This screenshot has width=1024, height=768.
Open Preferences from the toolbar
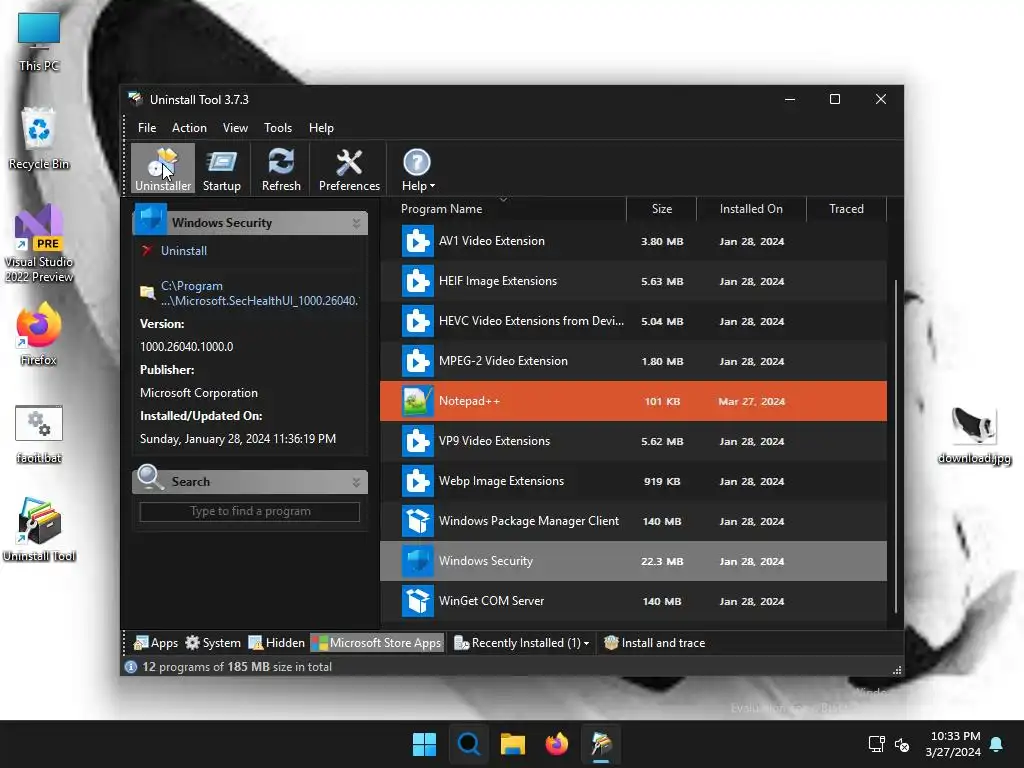349,169
